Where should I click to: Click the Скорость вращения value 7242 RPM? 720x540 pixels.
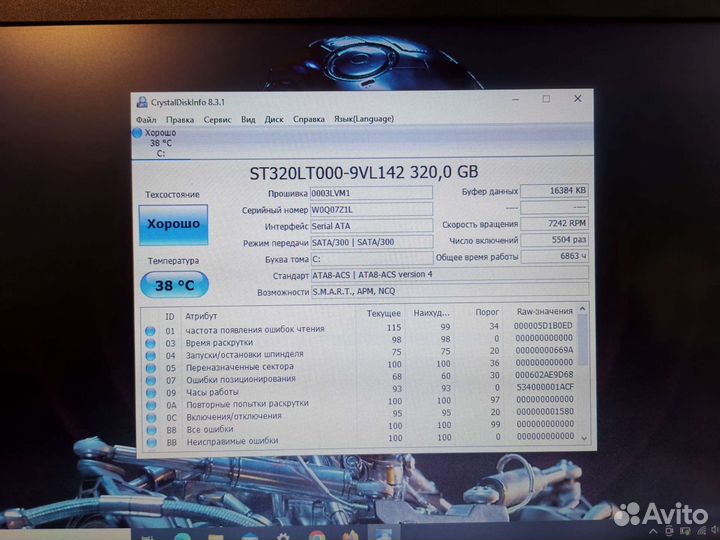point(554,223)
